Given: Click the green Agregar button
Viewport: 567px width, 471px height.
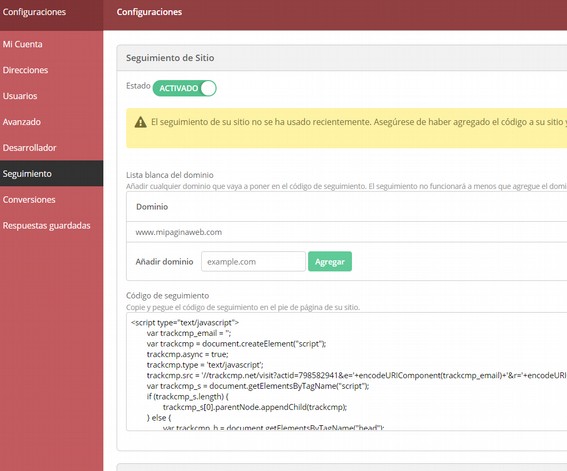Looking at the screenshot, I should tap(330, 261).
